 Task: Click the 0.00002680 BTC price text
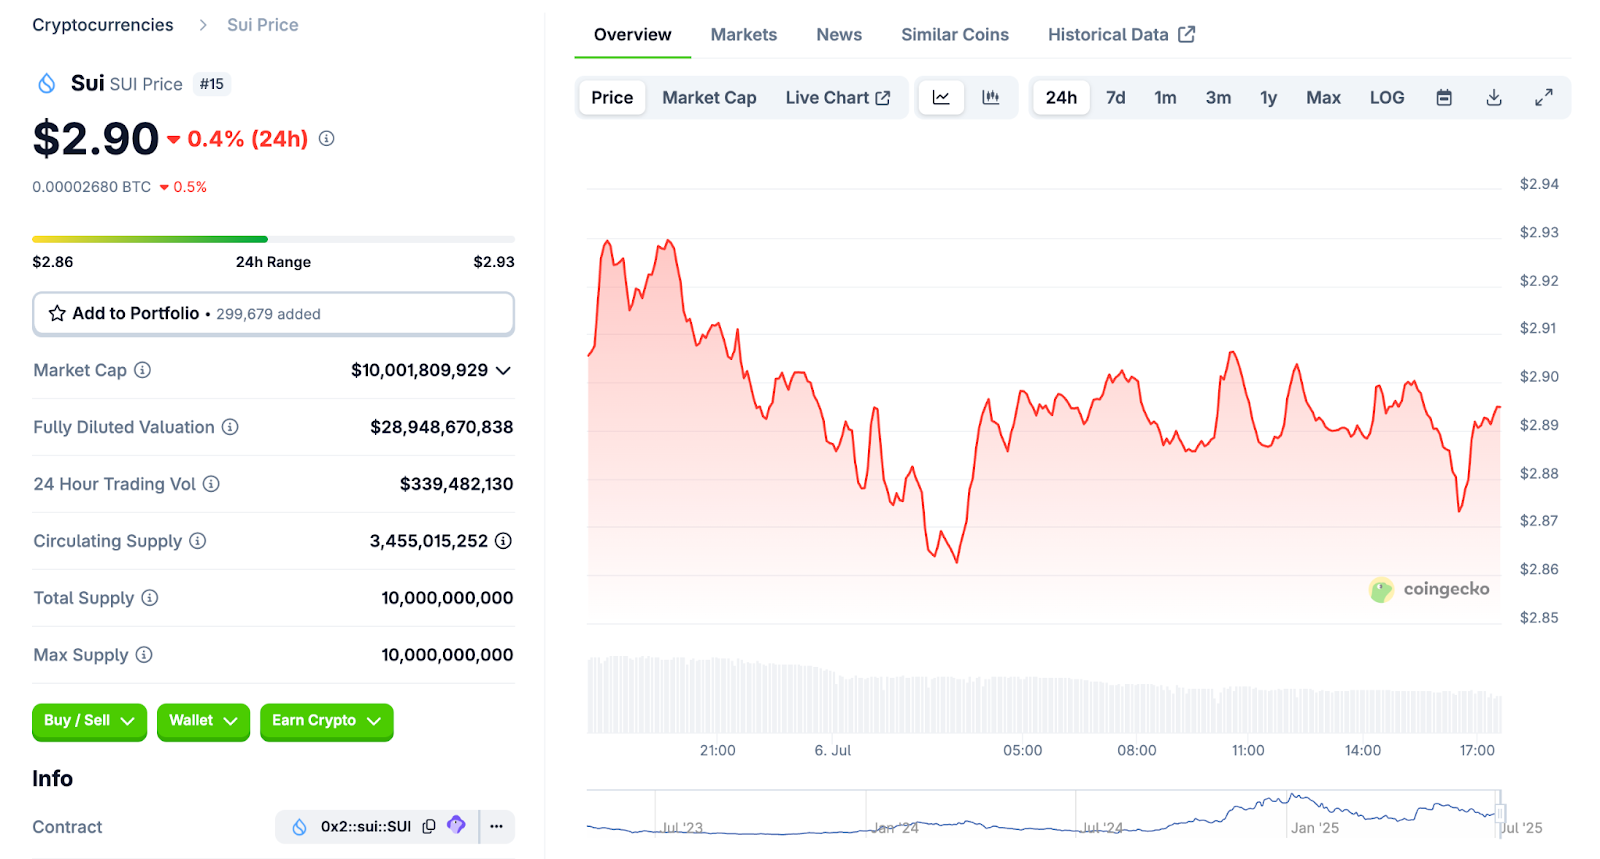coord(92,187)
